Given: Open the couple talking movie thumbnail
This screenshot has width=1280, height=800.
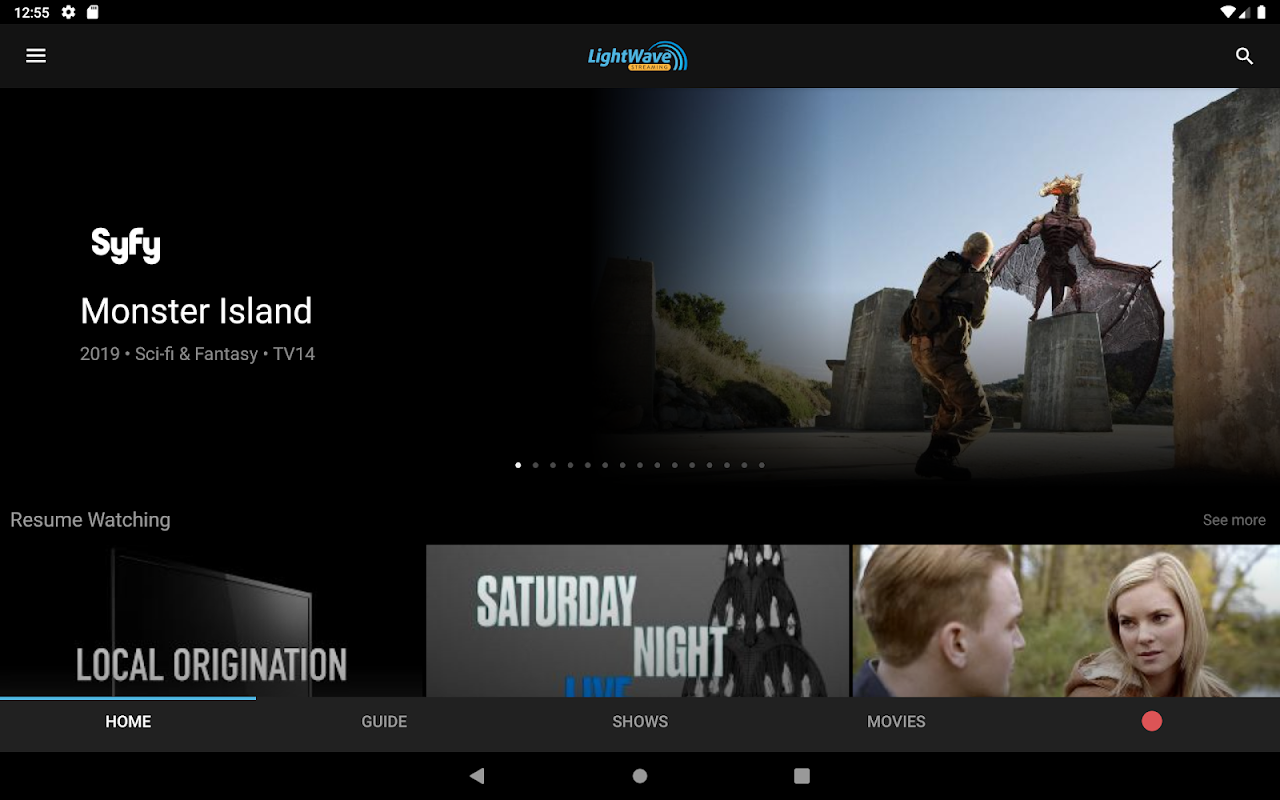Looking at the screenshot, I should click(1066, 621).
